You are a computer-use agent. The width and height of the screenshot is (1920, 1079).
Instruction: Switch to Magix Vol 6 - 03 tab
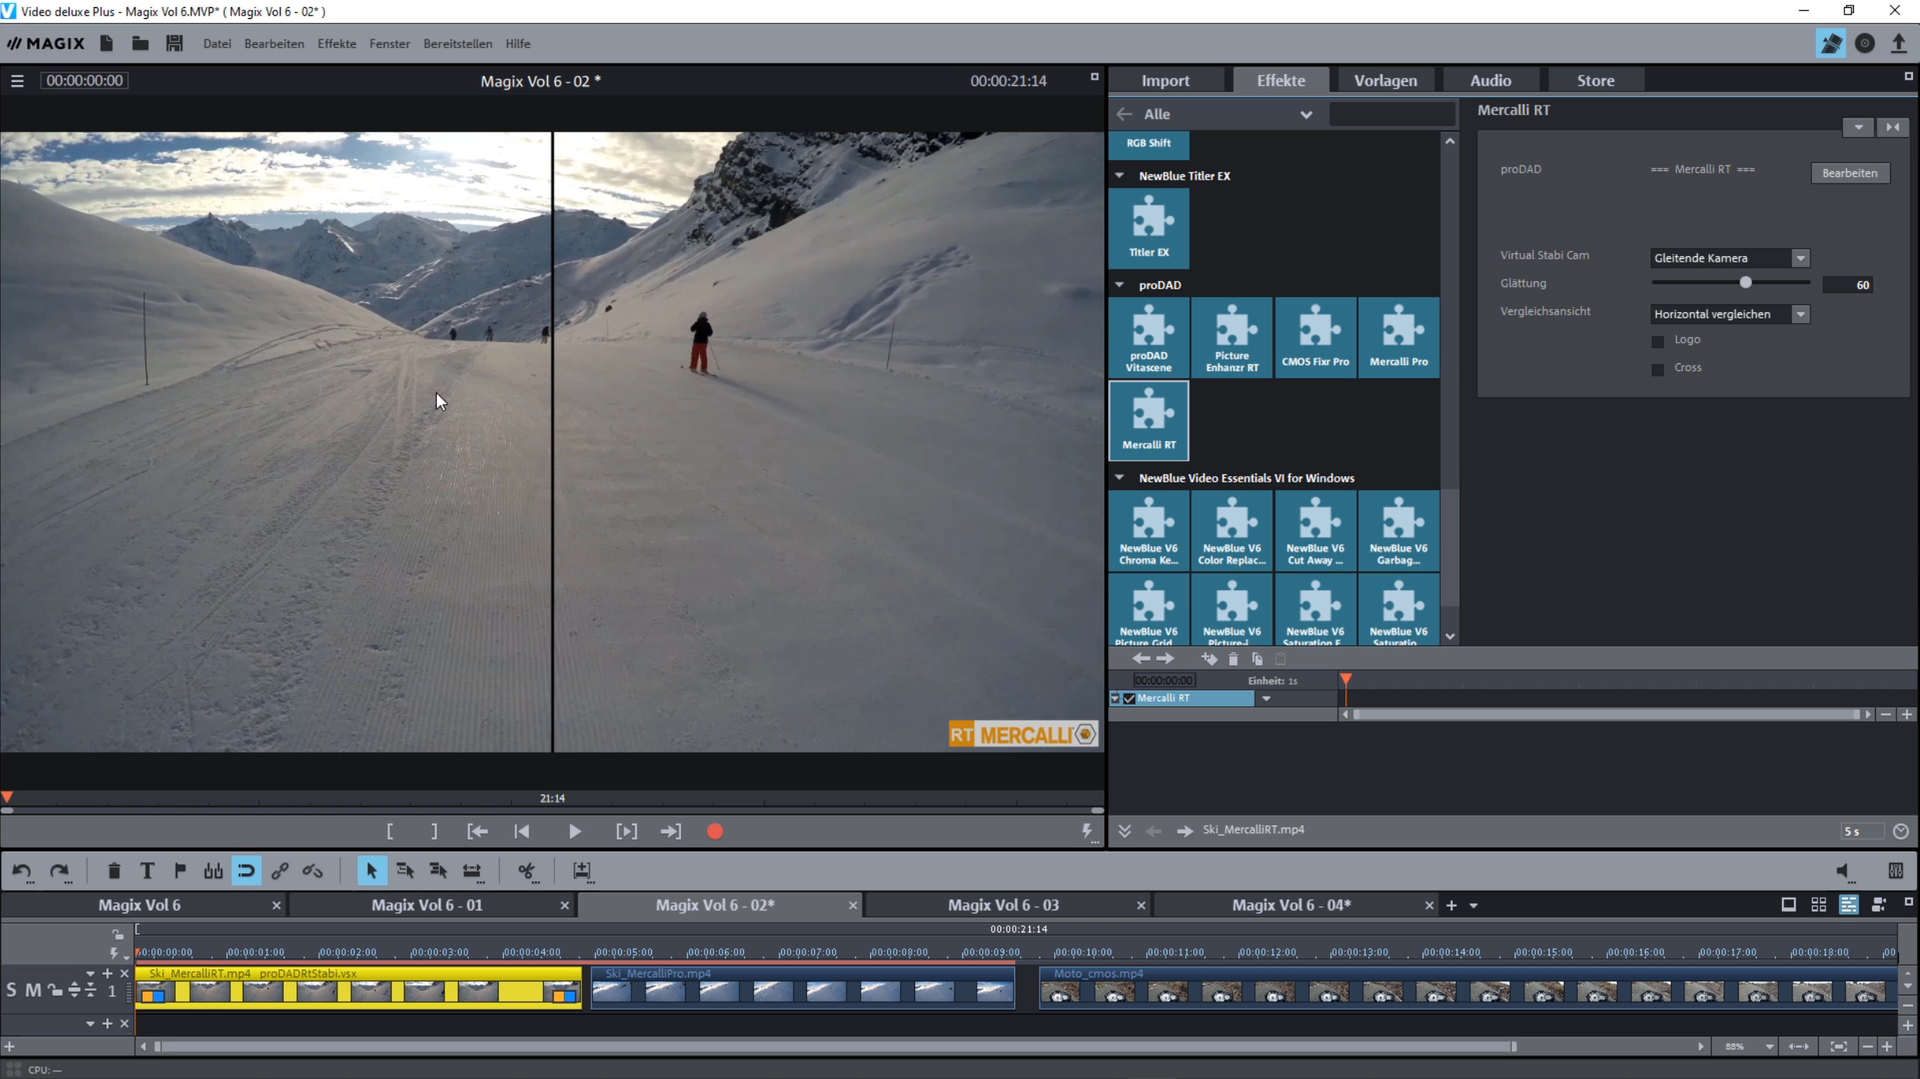point(1003,905)
